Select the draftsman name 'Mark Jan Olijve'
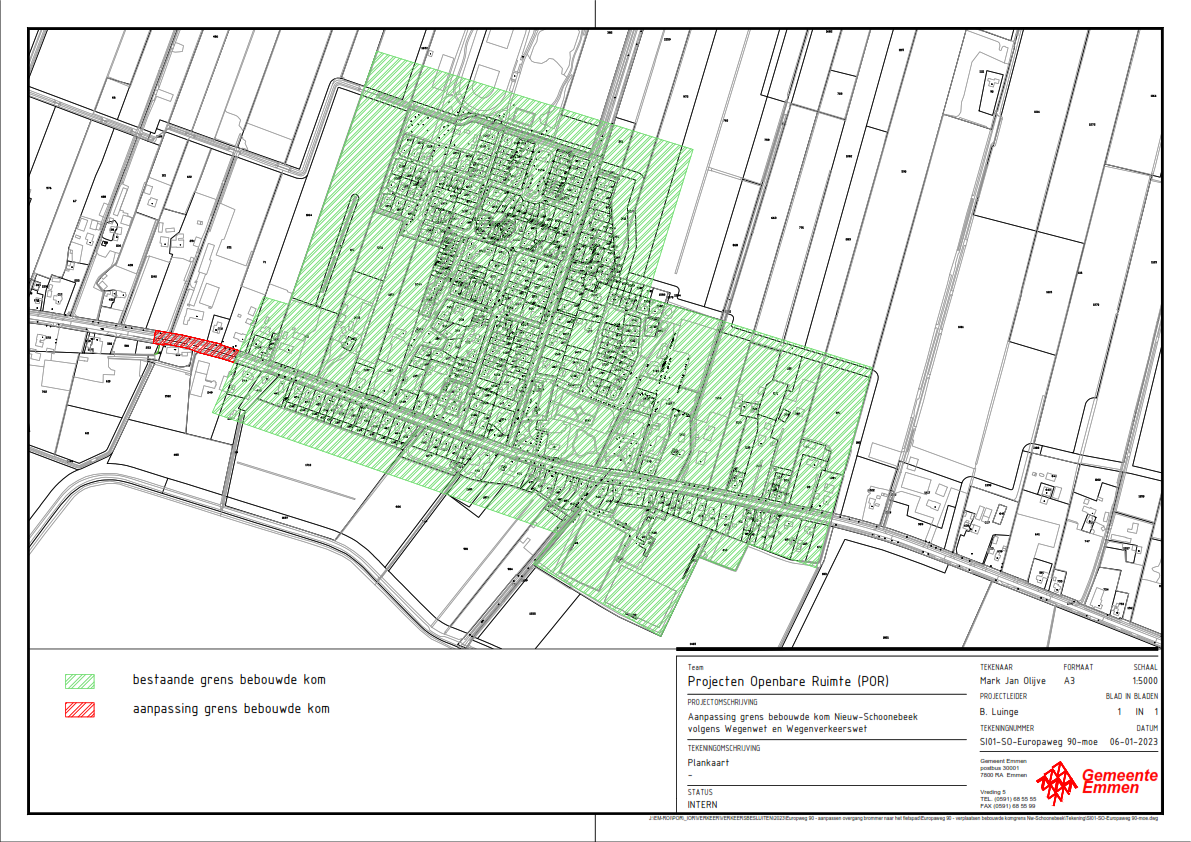Viewport: 1191px width, 842px height. pos(1012,681)
